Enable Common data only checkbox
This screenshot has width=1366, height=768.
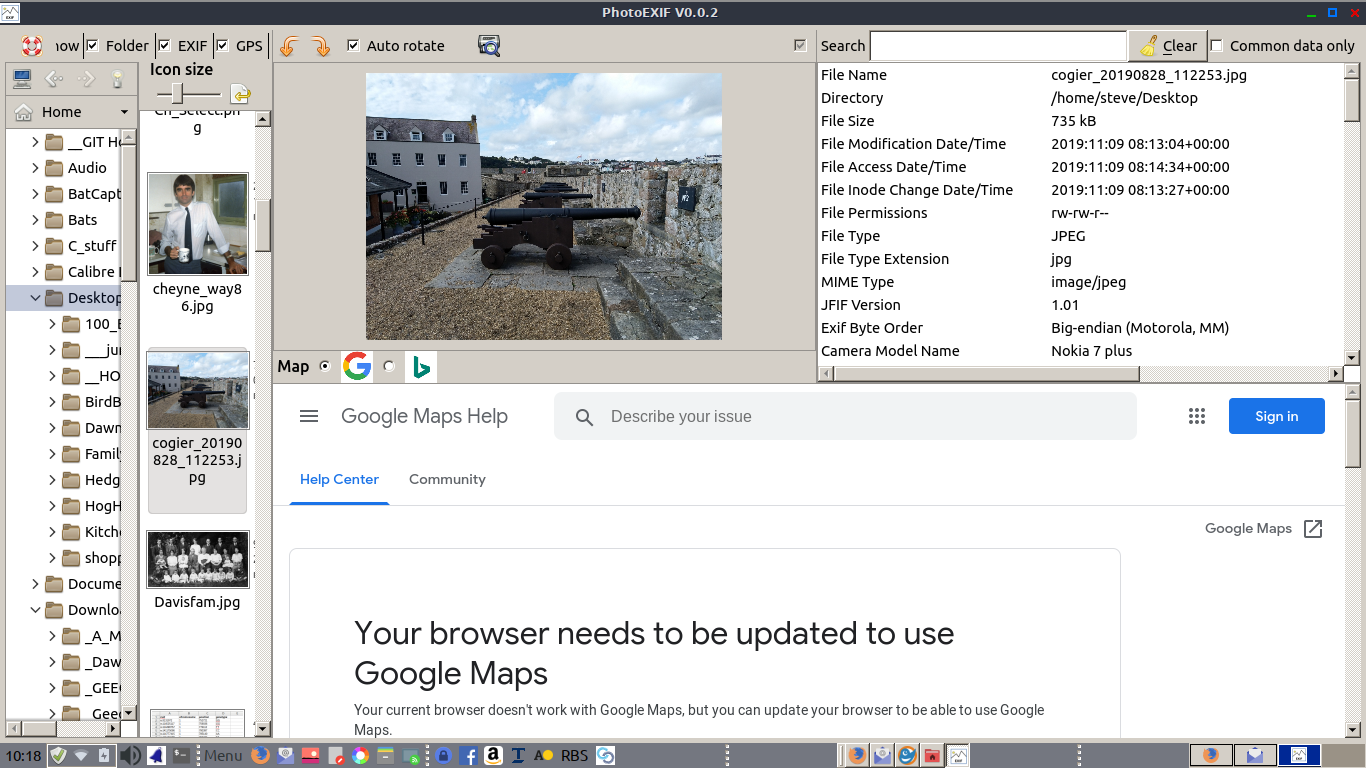coord(1217,46)
